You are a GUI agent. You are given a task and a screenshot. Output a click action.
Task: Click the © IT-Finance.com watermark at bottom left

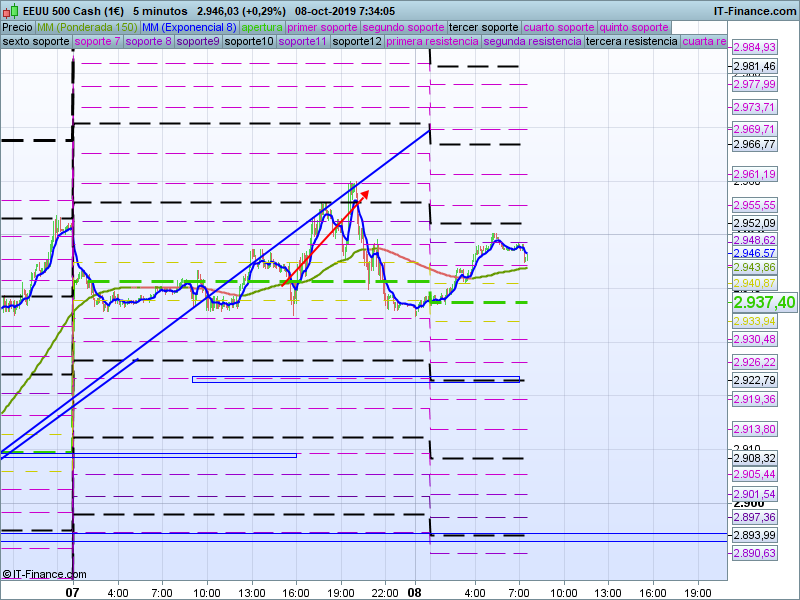(44, 574)
